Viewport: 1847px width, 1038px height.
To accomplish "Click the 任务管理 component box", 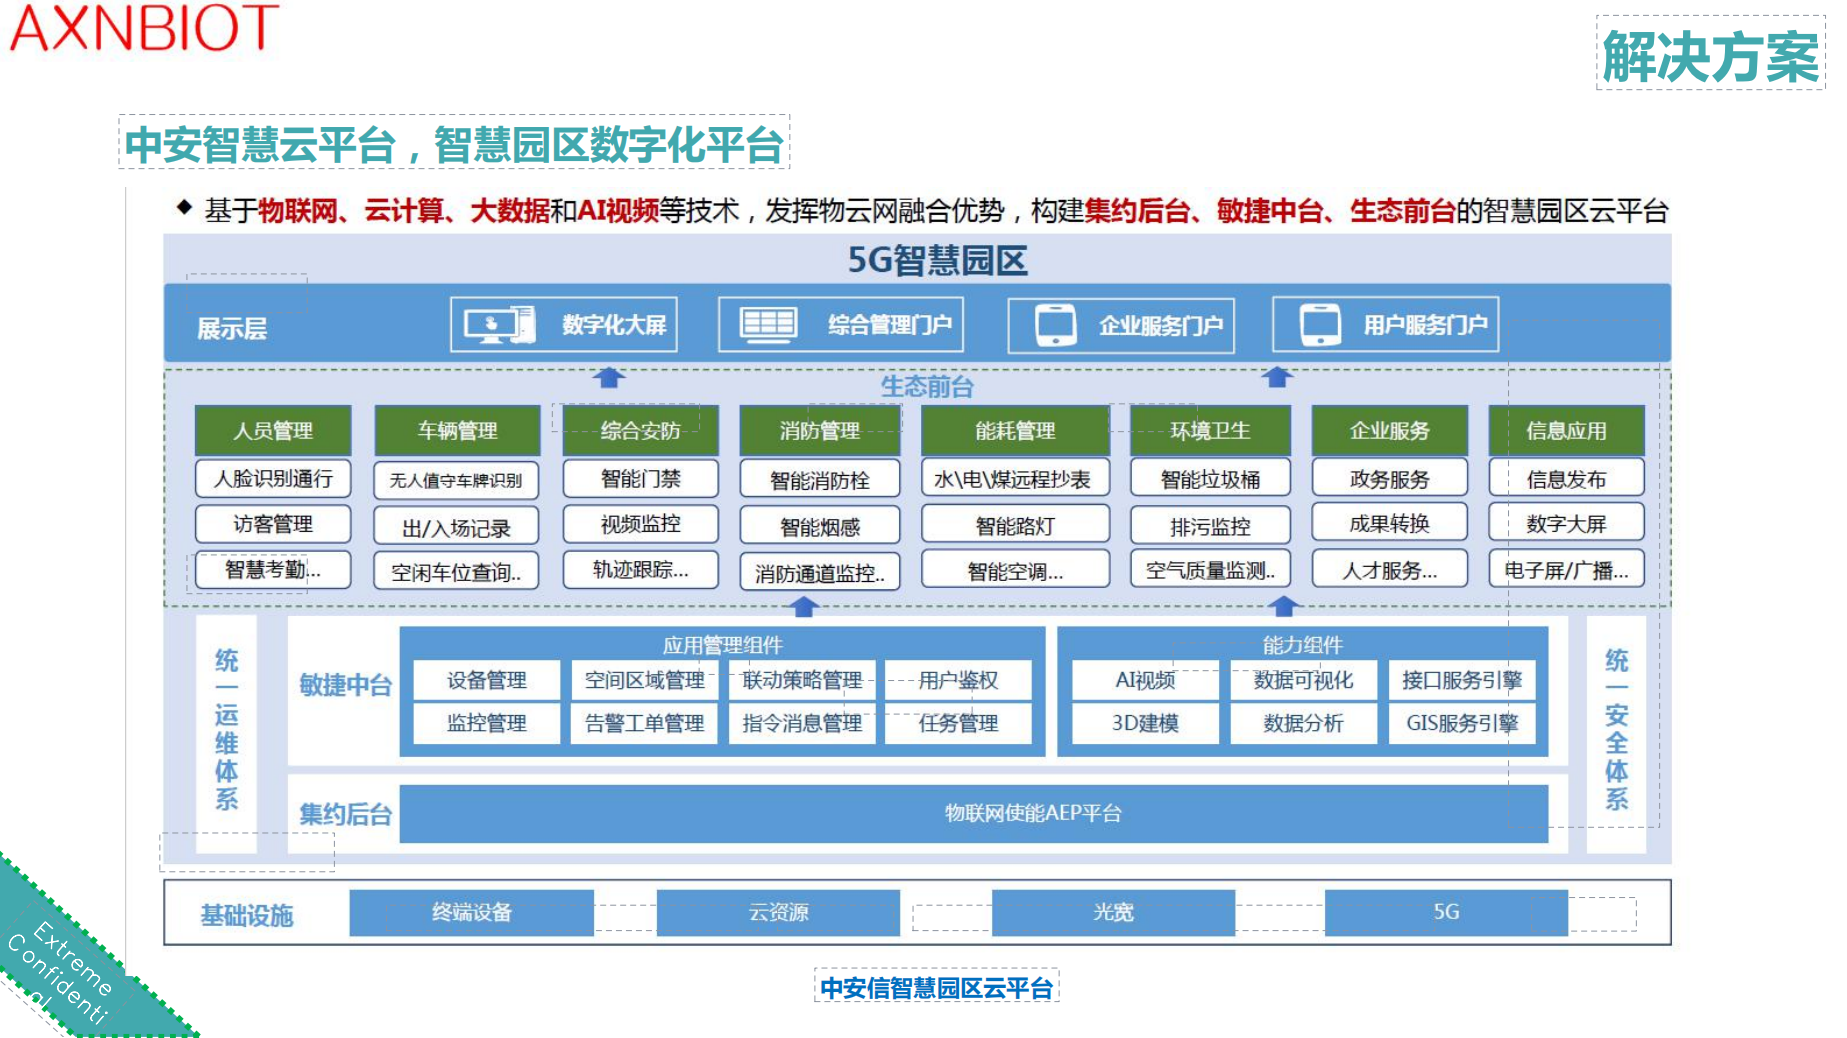I will (x=958, y=723).
